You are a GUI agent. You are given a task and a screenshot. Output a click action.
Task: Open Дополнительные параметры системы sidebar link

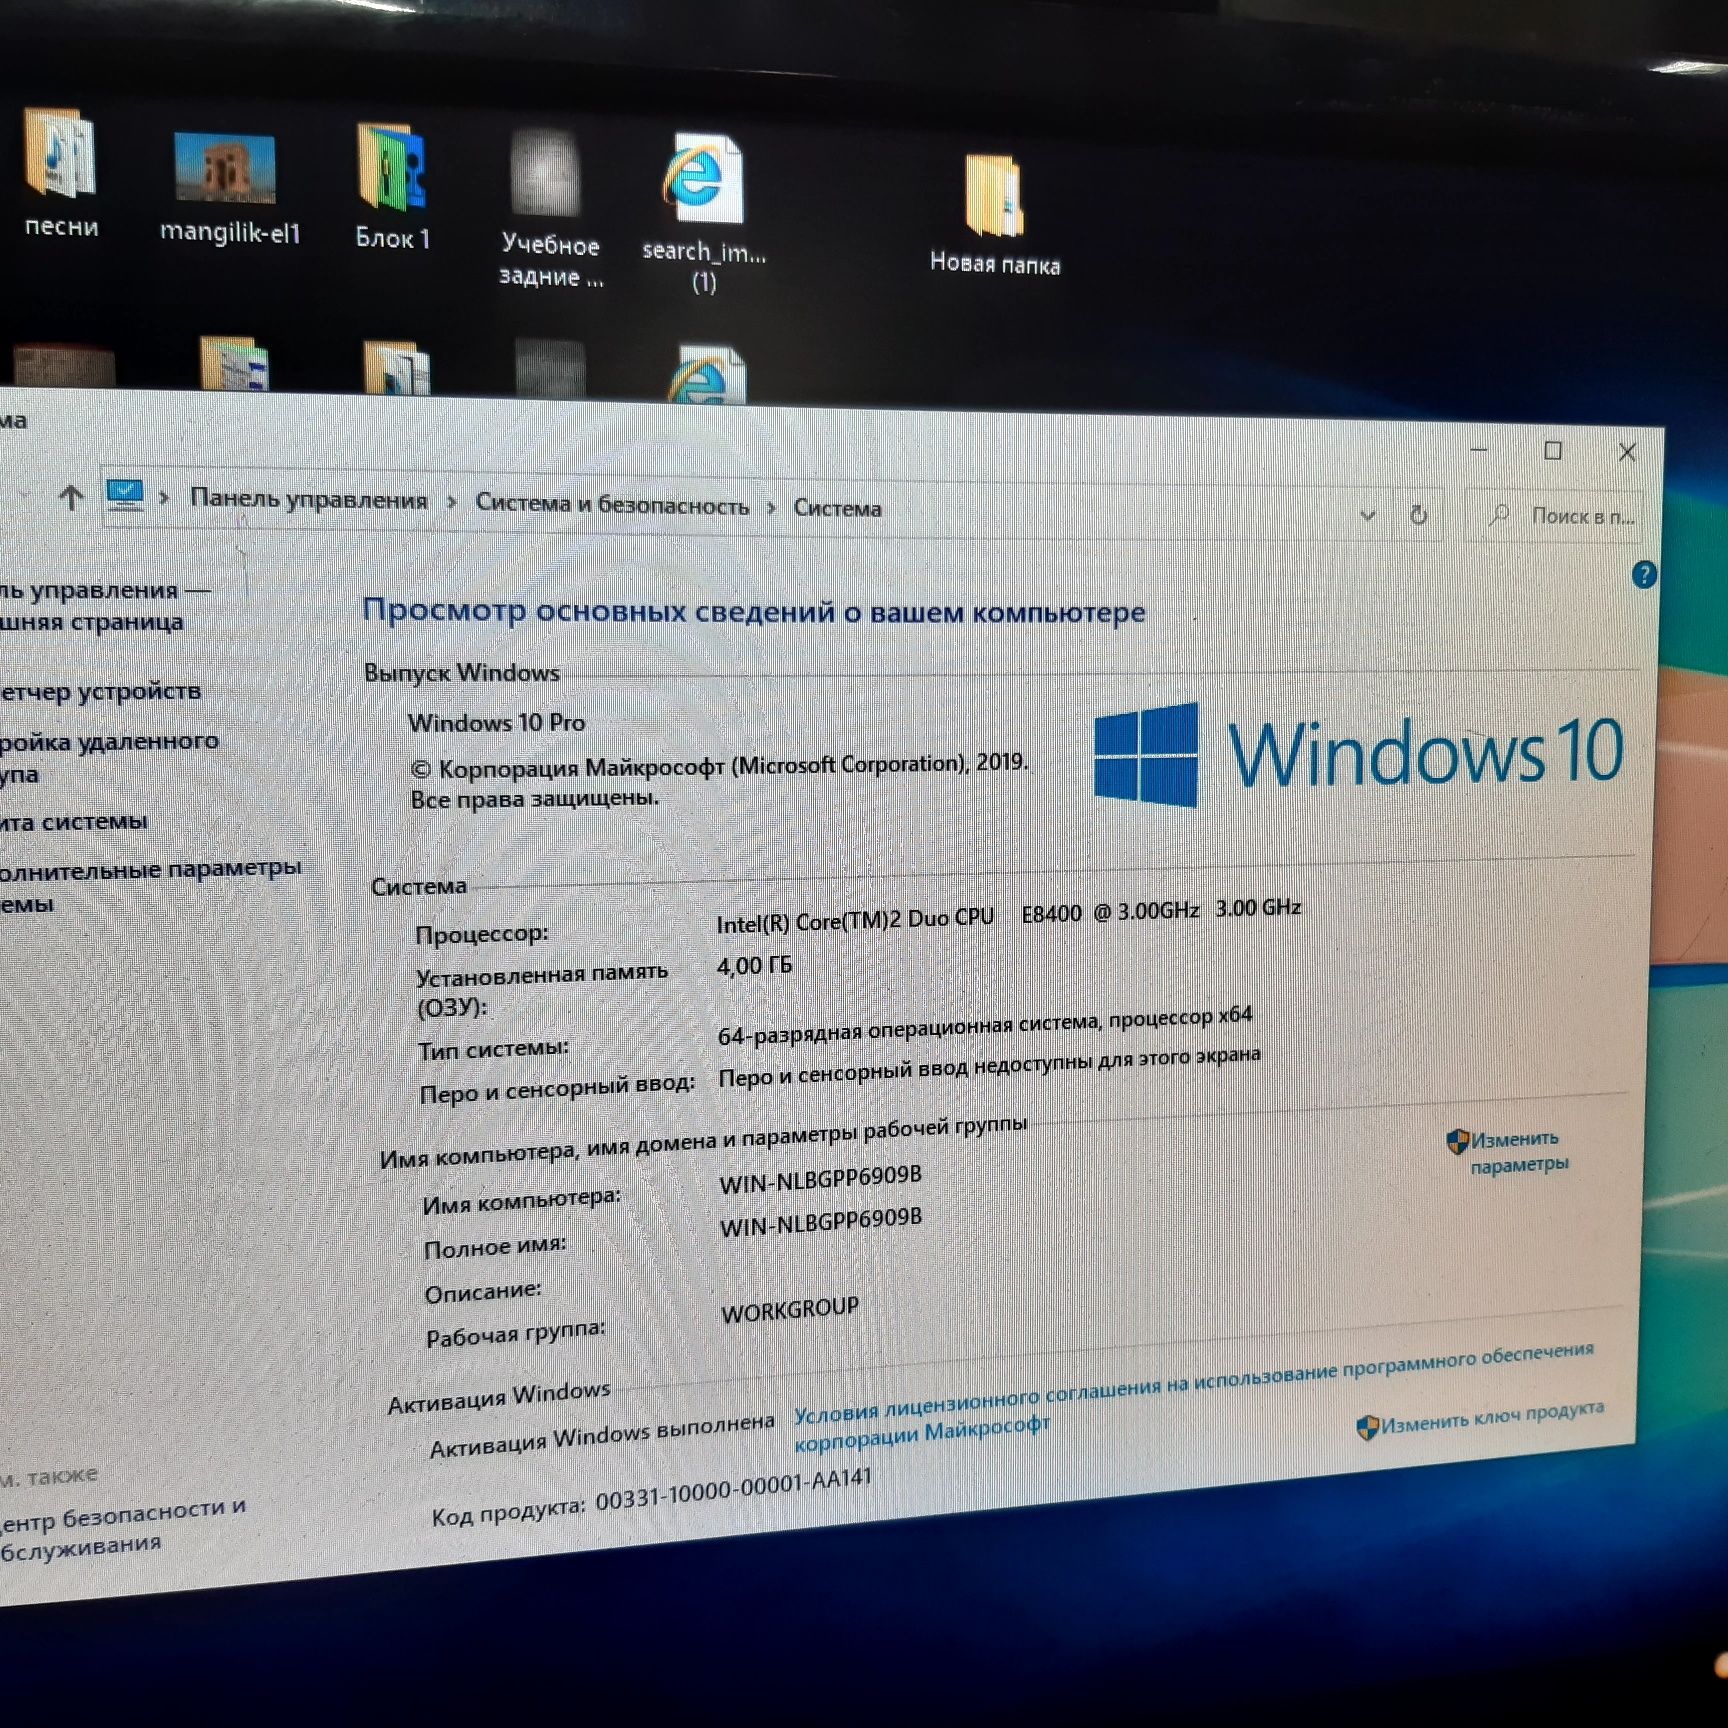pyautogui.click(x=150, y=885)
